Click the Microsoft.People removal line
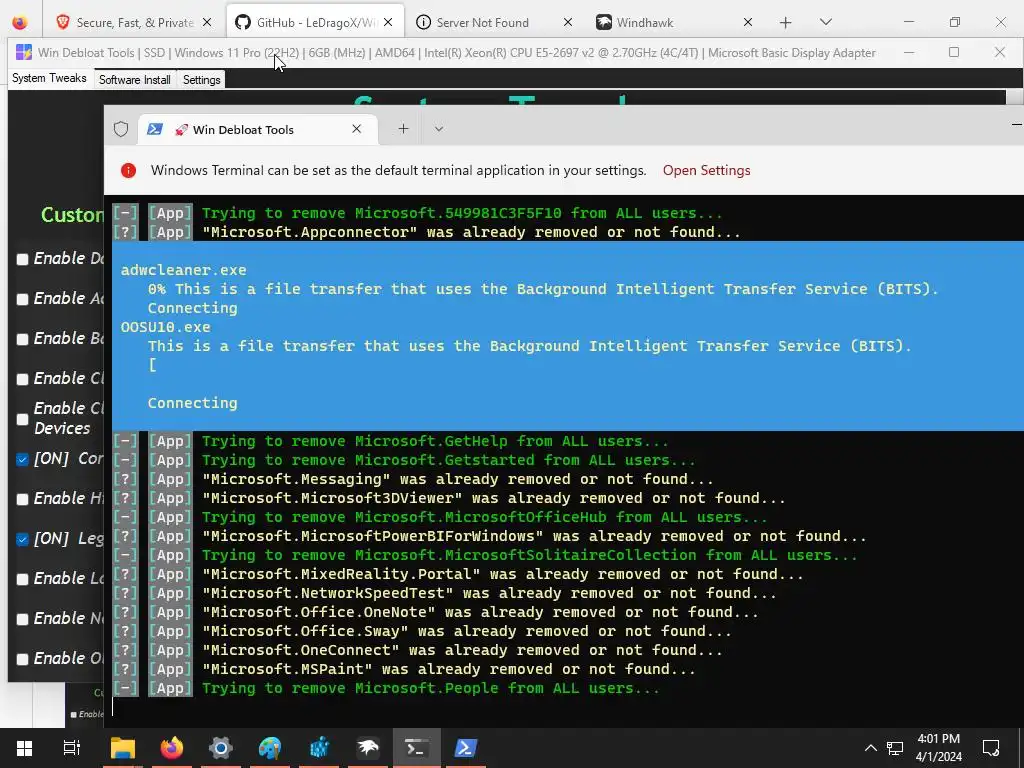Image resolution: width=1024 pixels, height=768 pixels. coord(386,688)
